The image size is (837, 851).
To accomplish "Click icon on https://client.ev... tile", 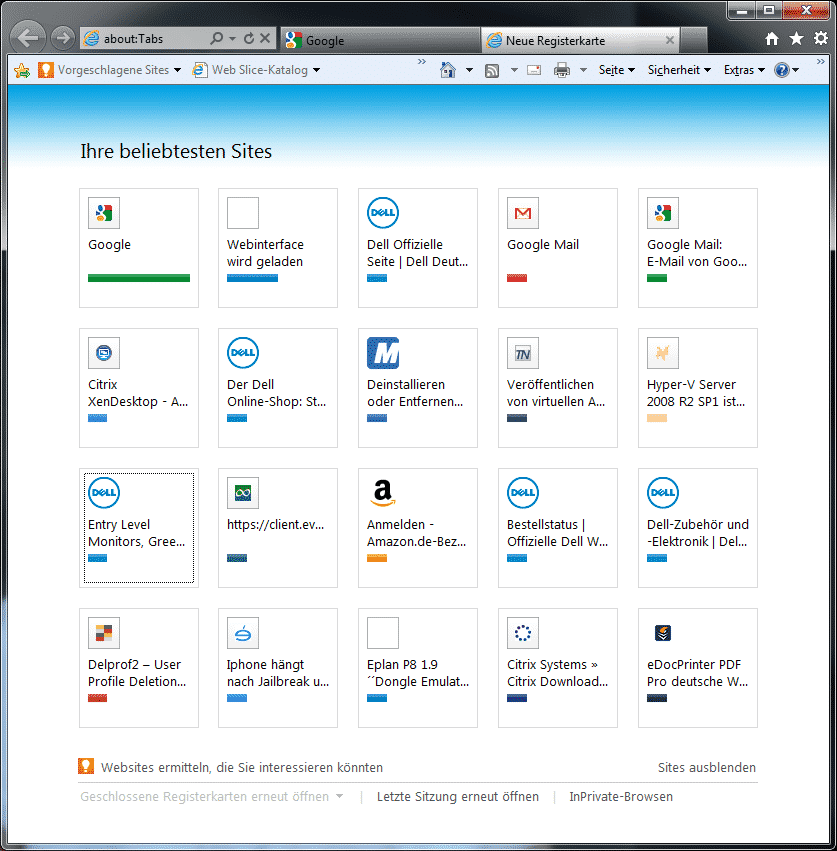I will tap(243, 493).
